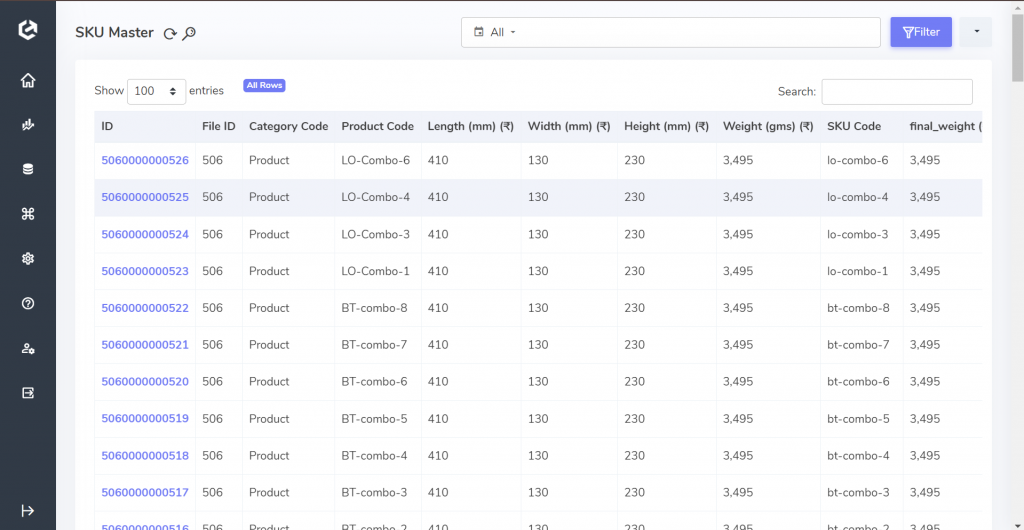Click the logout icon in sidebar
This screenshot has width=1024, height=530.
pos(27,393)
